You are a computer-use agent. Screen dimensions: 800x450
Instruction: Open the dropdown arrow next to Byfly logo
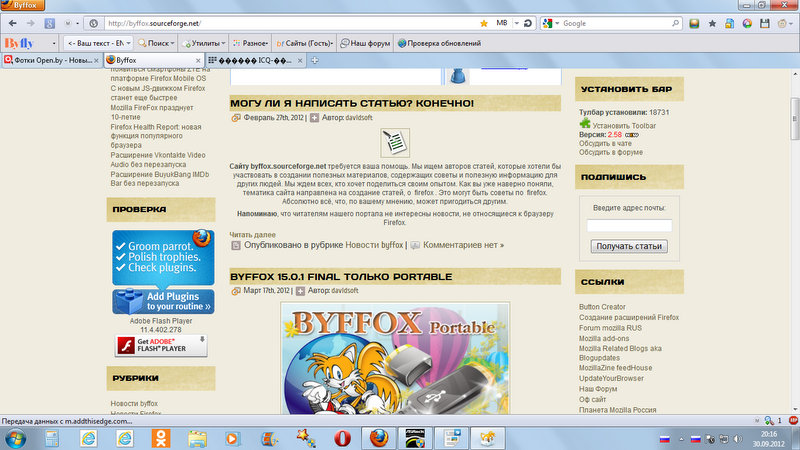point(54,44)
